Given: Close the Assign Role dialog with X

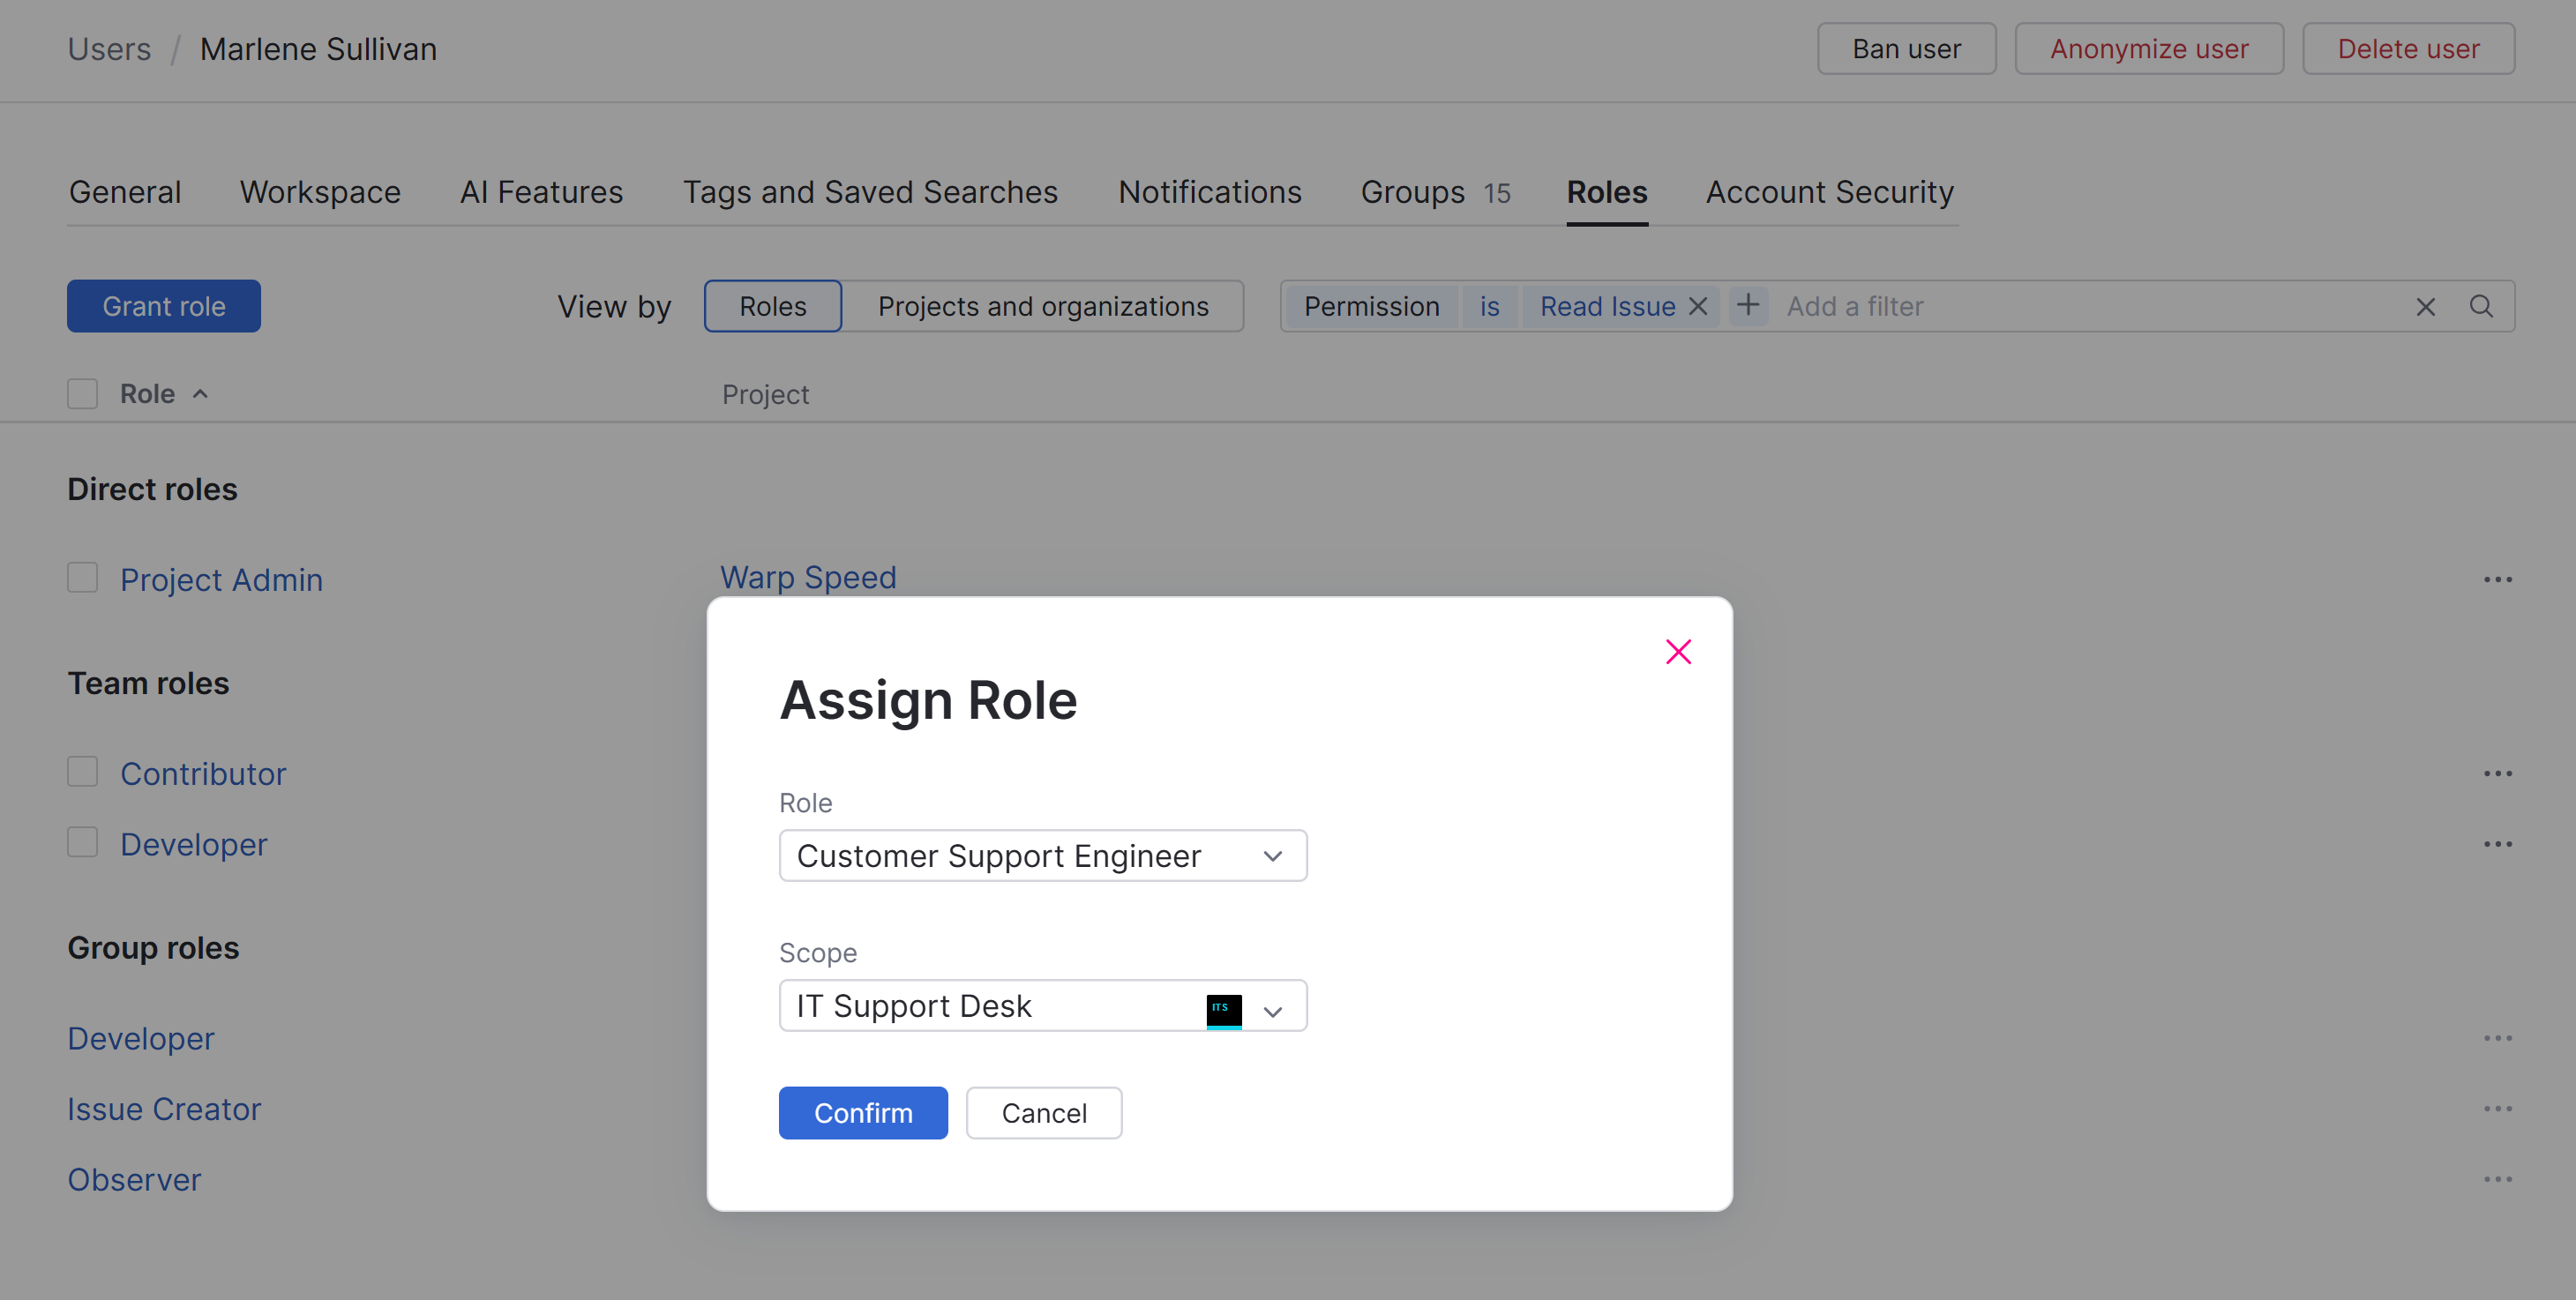Looking at the screenshot, I should (x=1678, y=652).
